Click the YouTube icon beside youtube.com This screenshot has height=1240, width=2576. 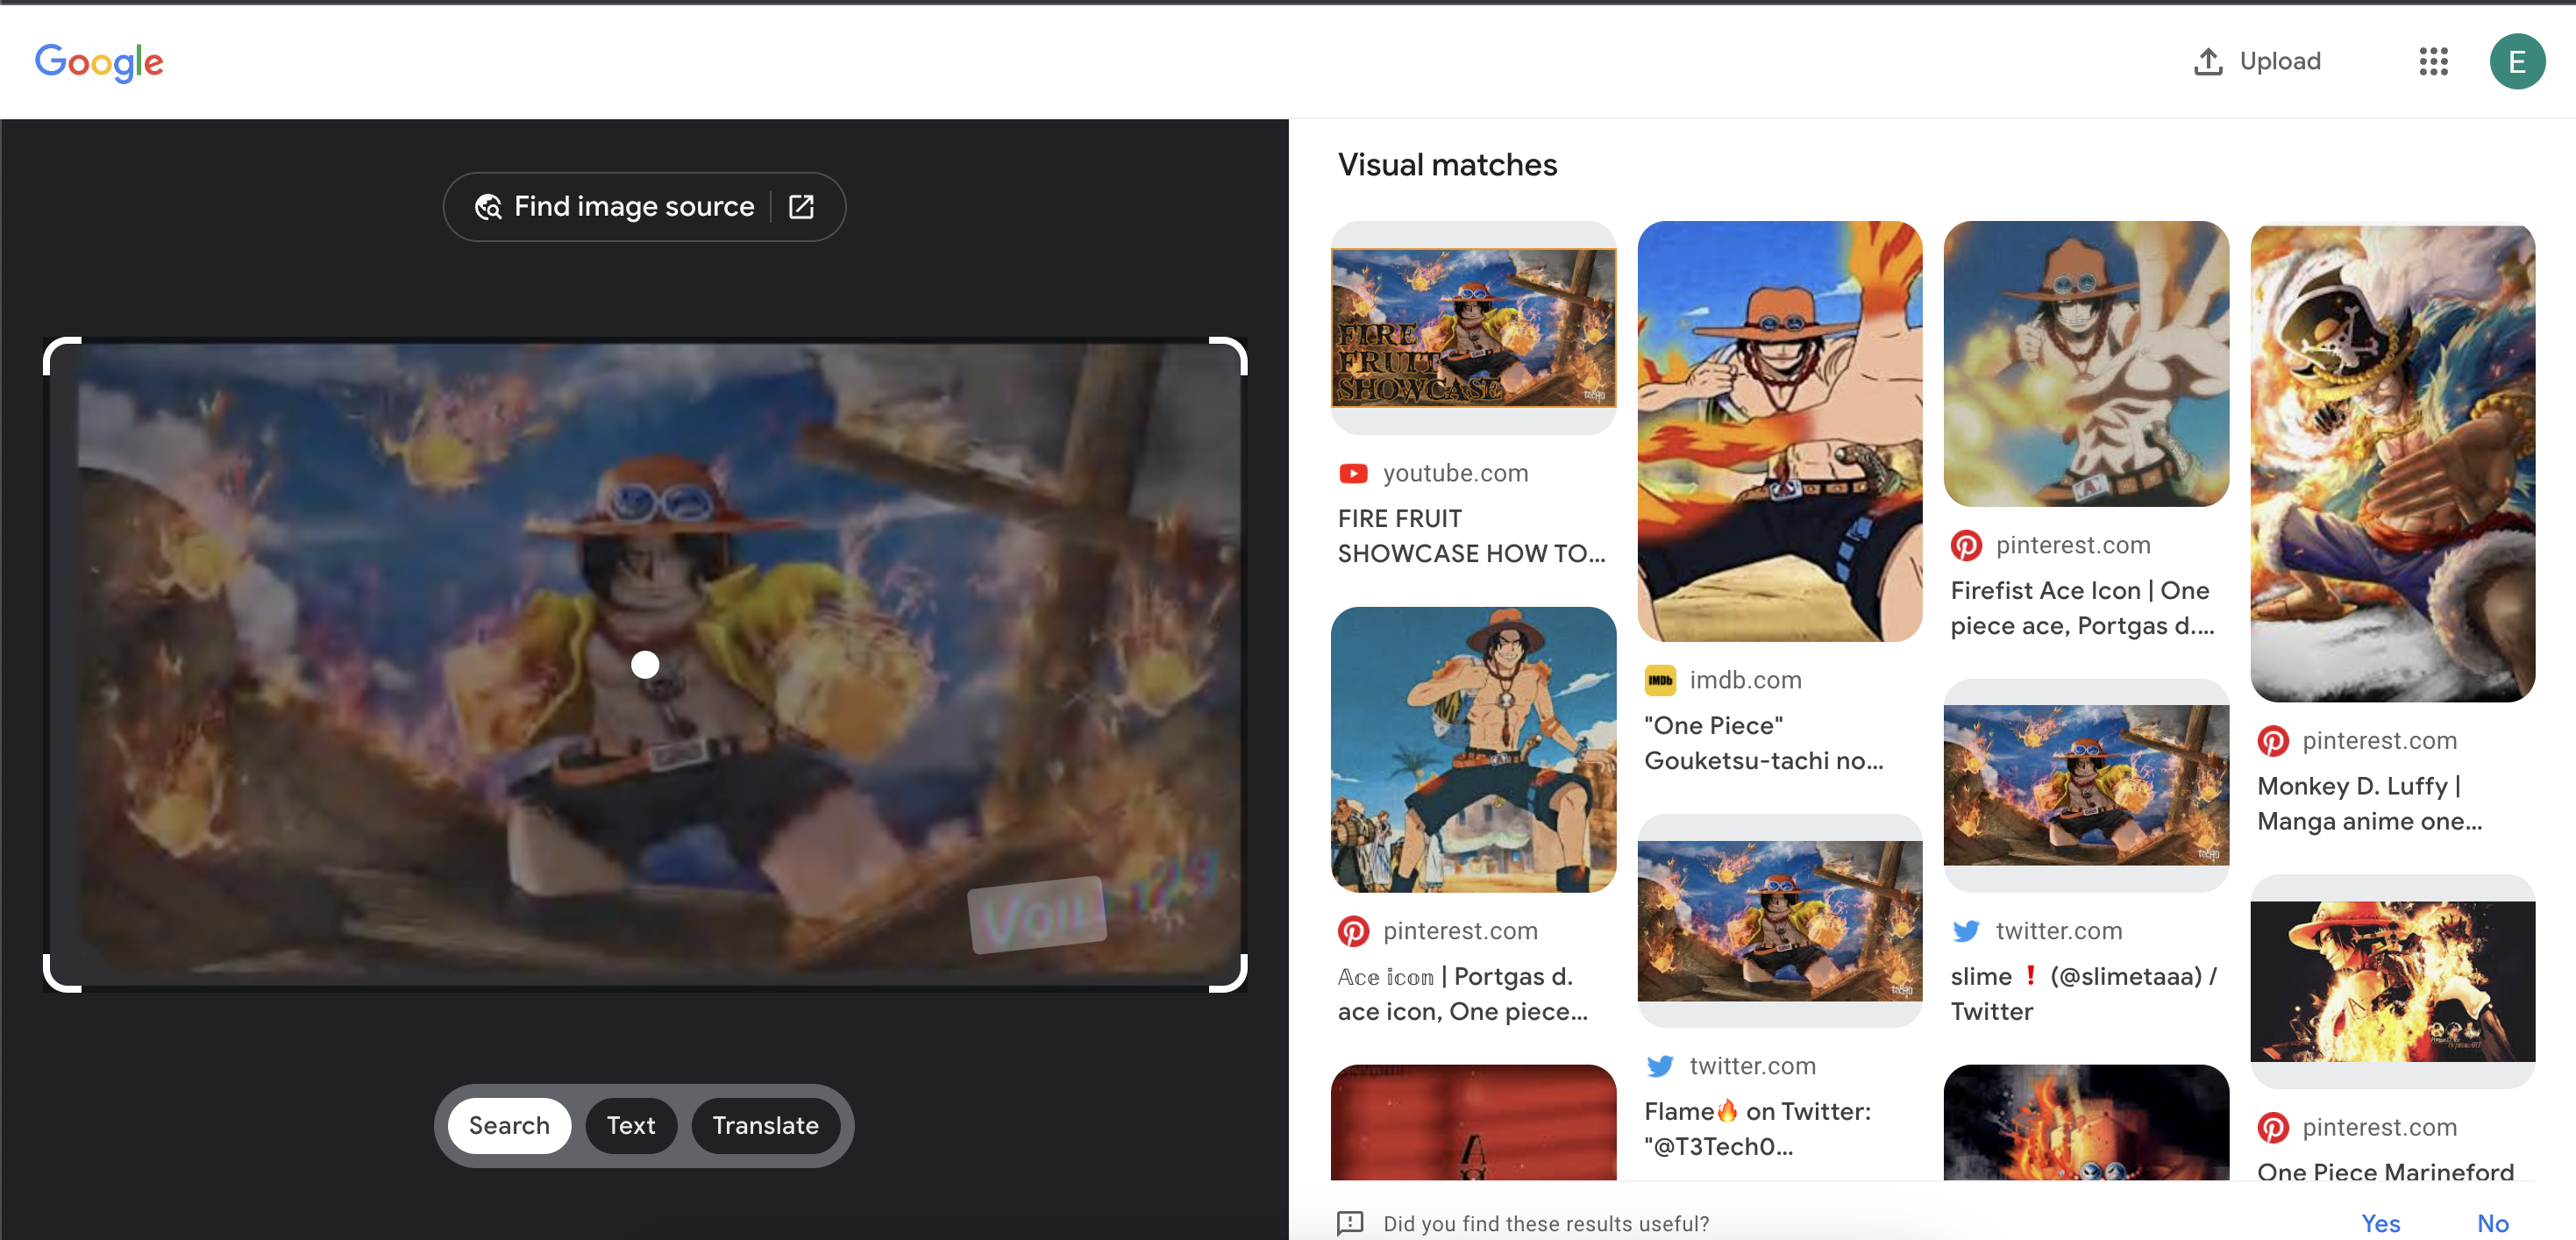(x=1353, y=473)
